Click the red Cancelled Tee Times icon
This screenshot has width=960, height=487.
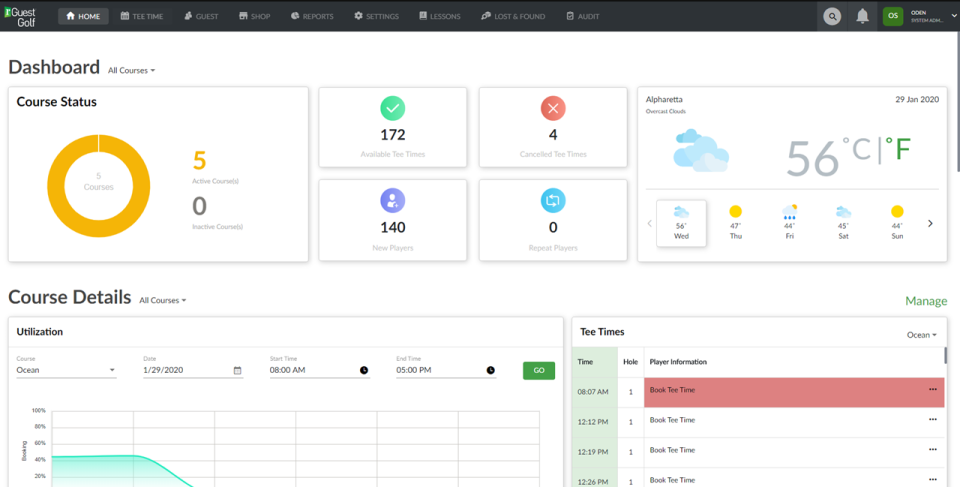(x=553, y=108)
